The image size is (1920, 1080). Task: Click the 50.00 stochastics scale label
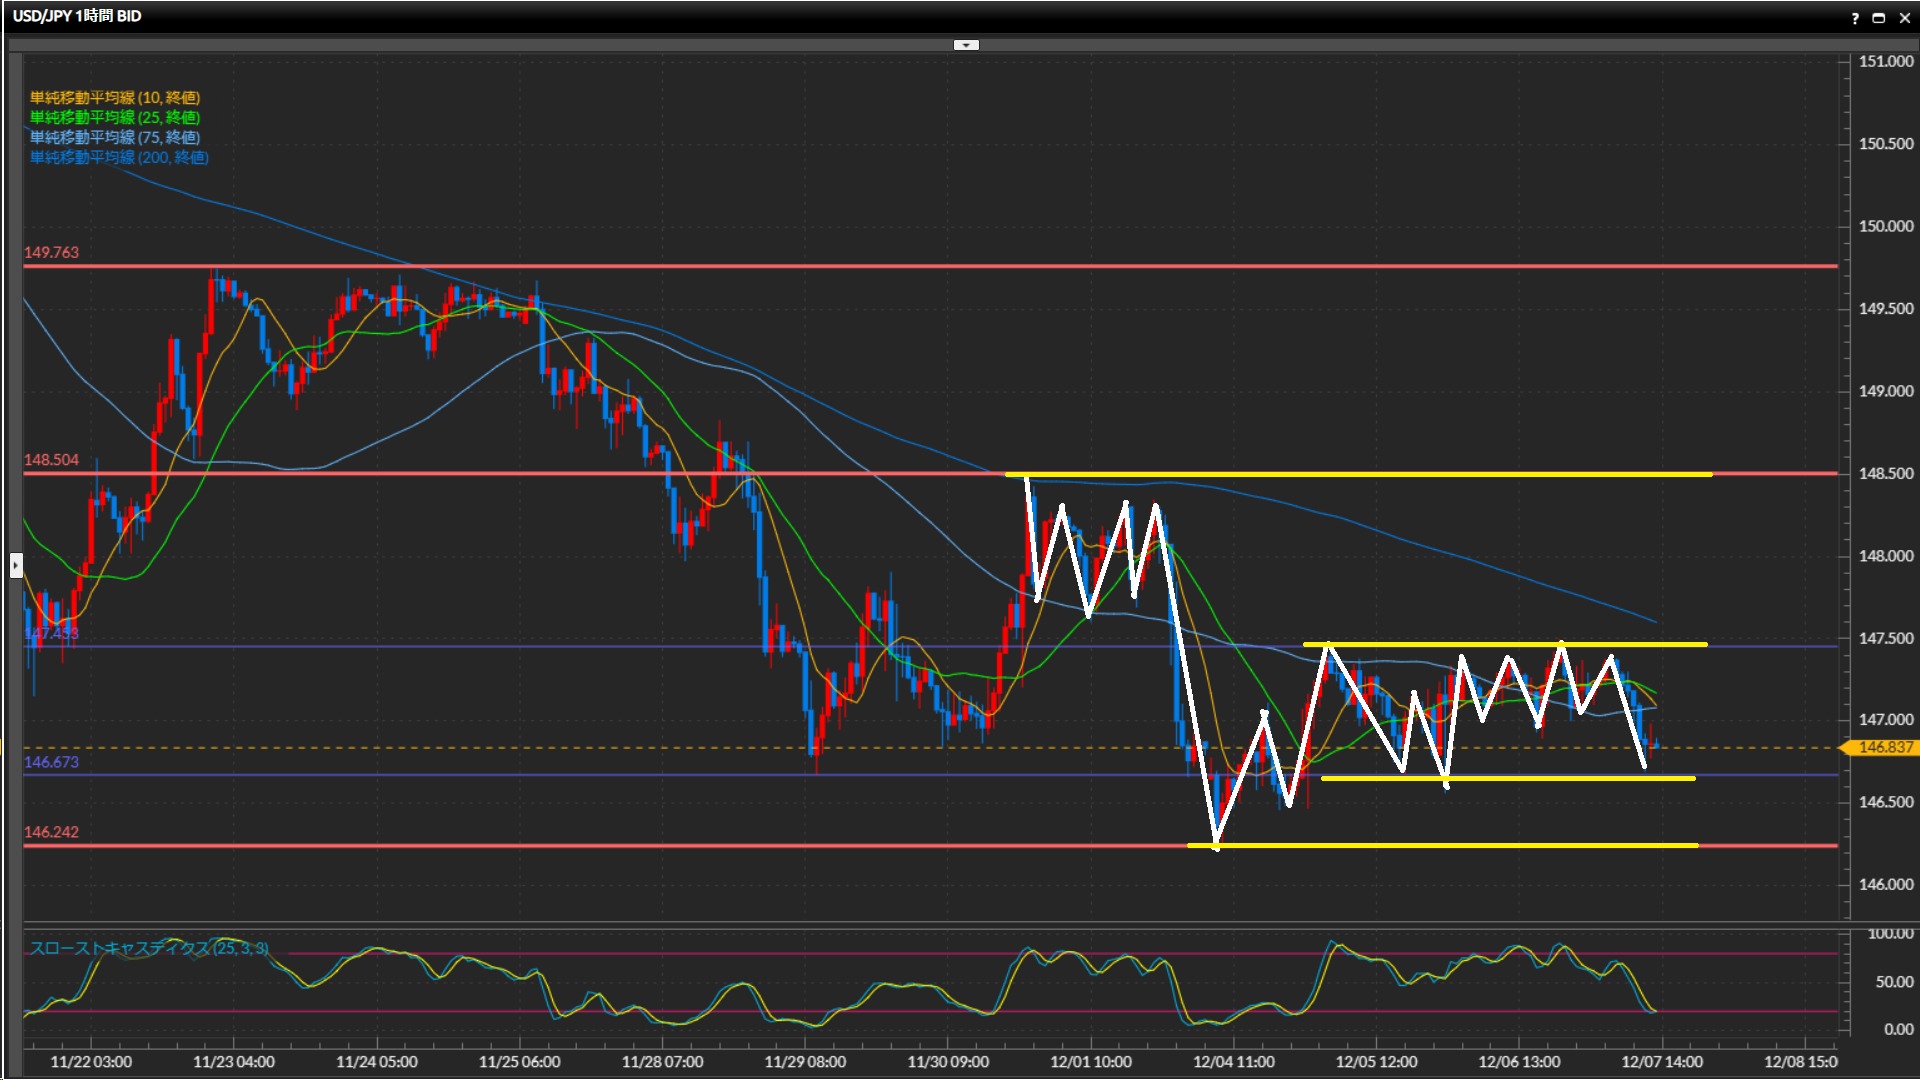[1894, 982]
